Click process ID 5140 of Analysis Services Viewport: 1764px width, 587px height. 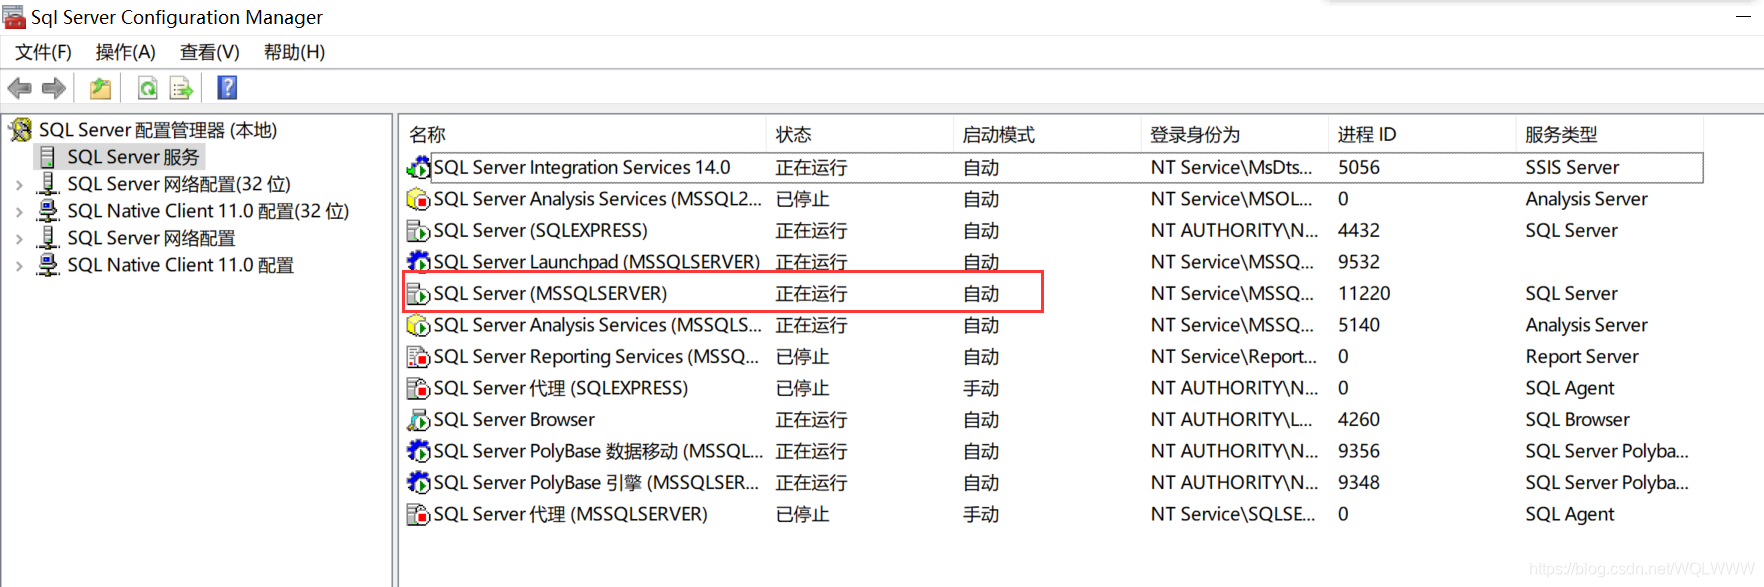coord(1359,325)
